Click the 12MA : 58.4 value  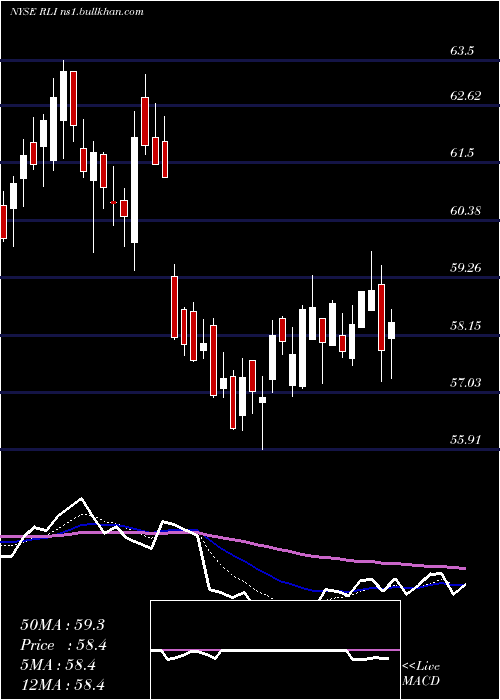coord(62,685)
